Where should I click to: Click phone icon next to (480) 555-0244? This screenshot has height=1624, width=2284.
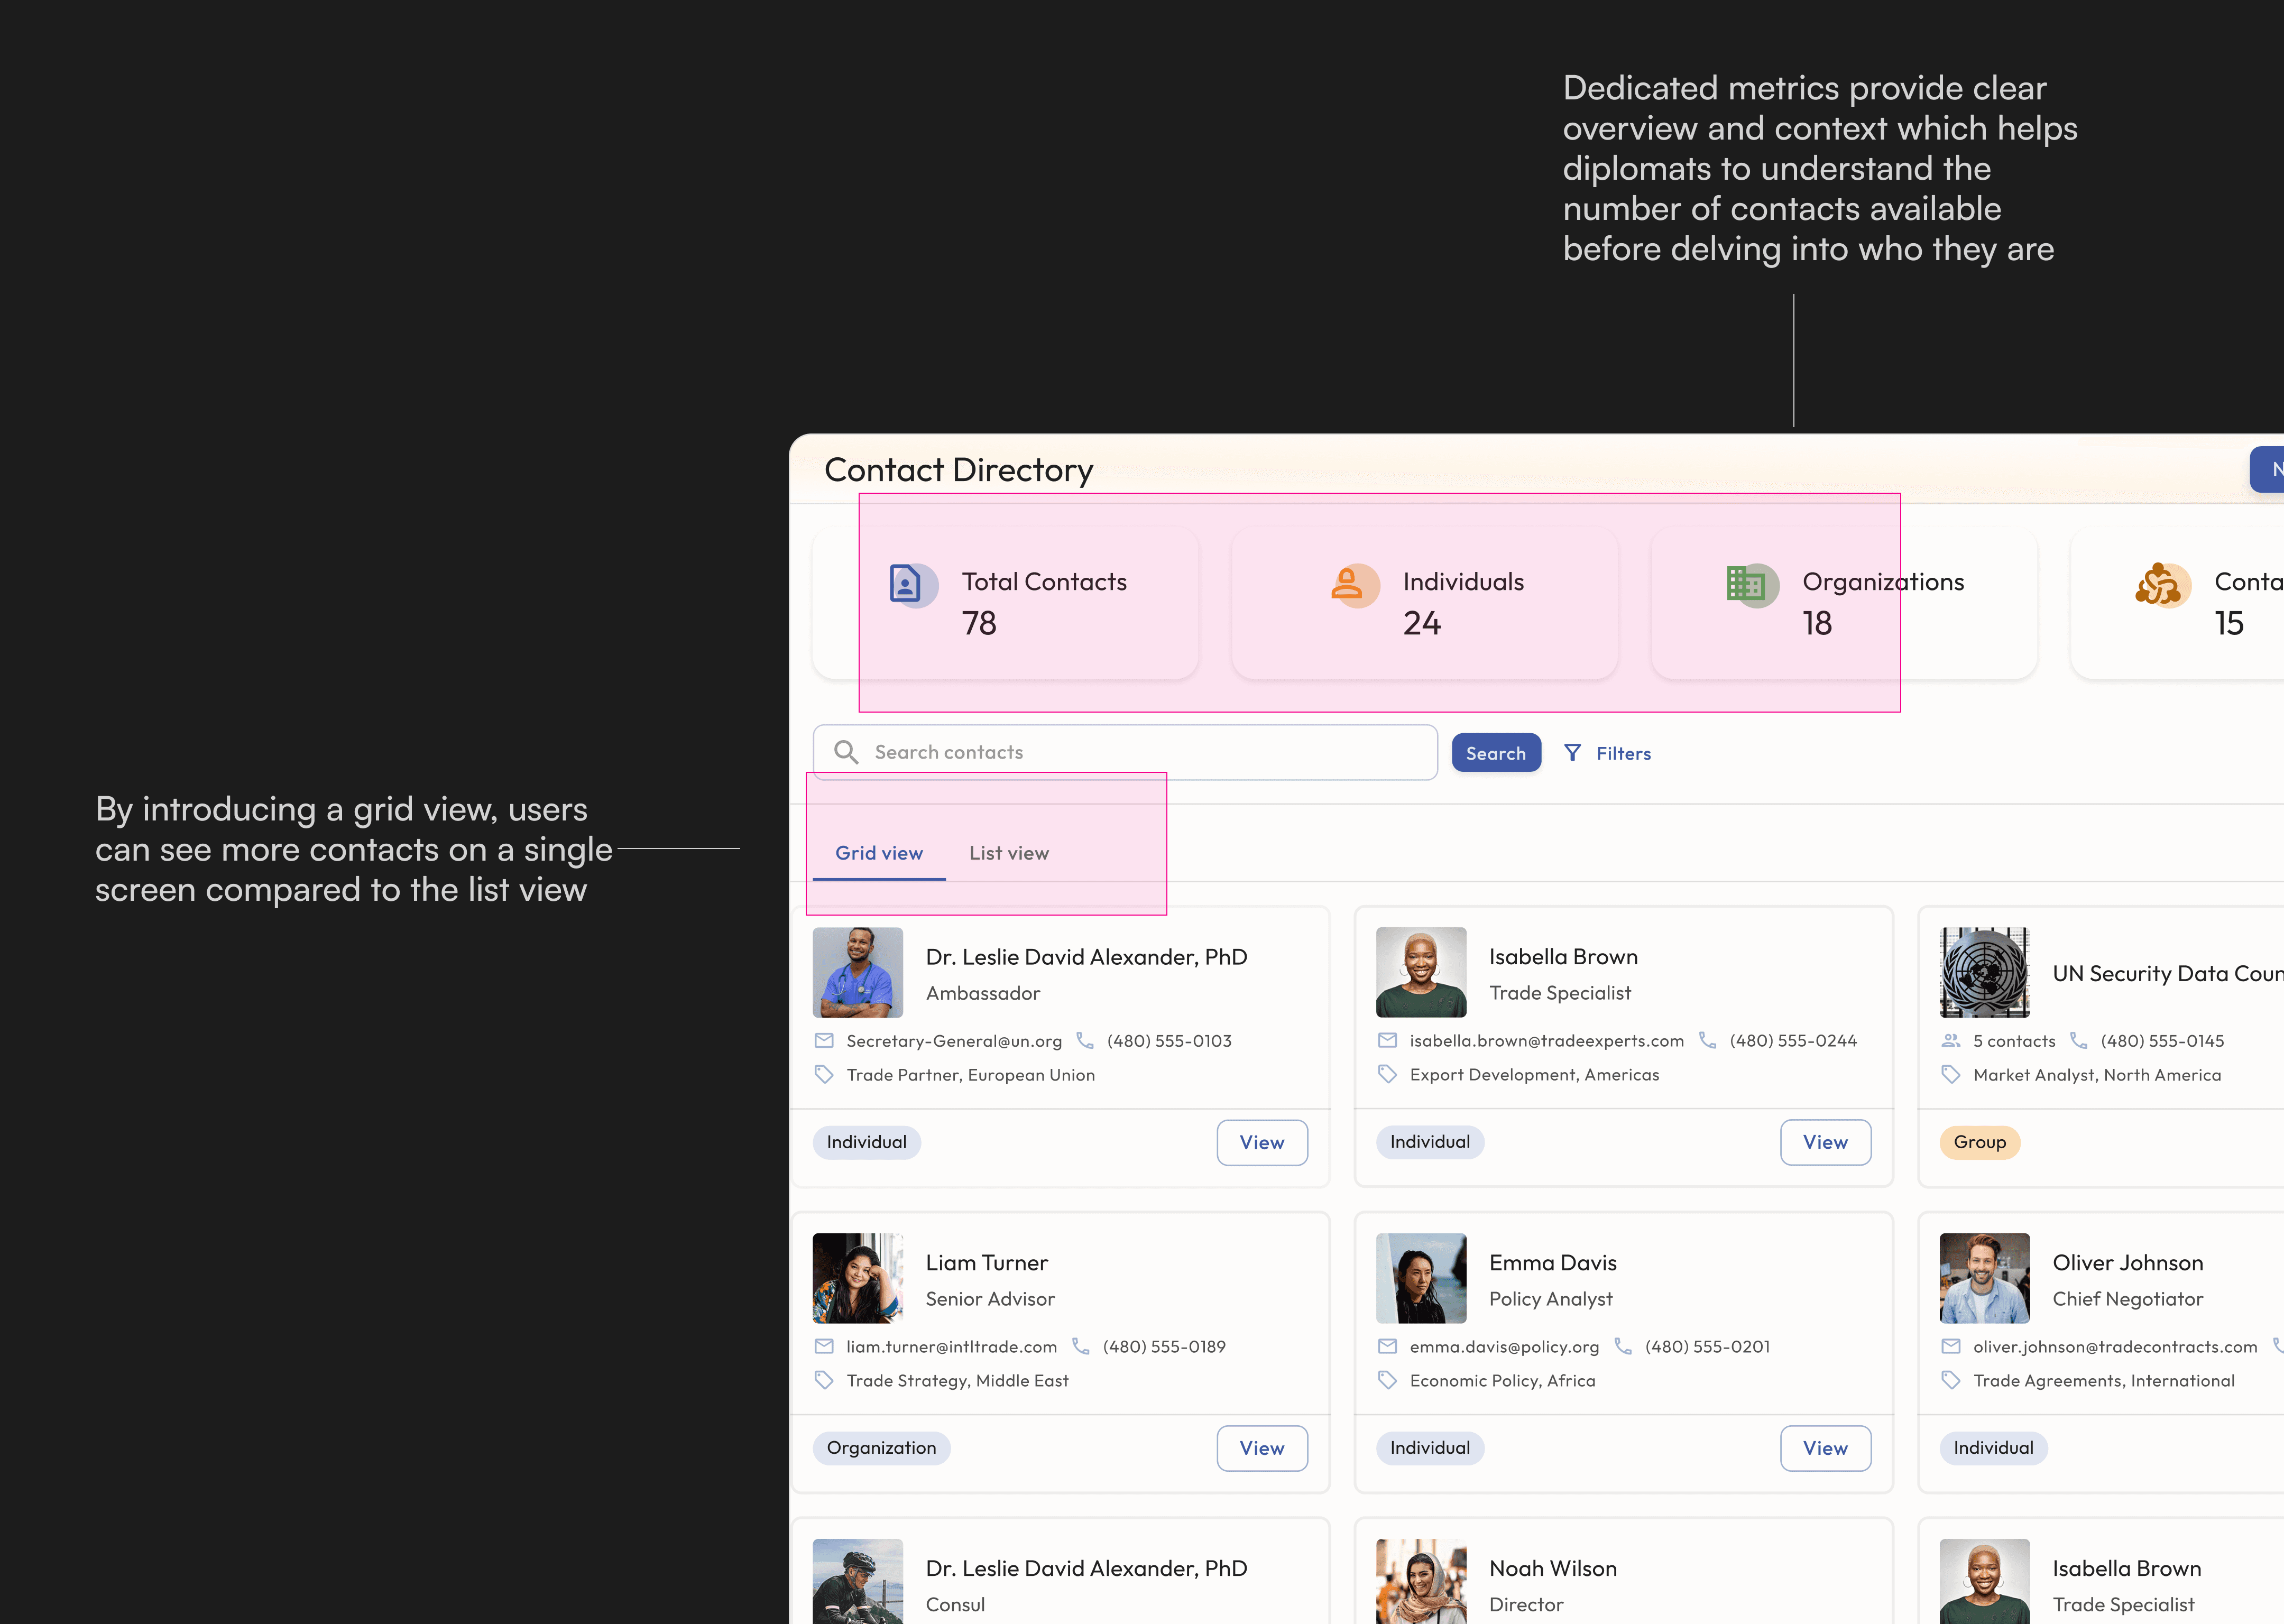pos(1708,1041)
